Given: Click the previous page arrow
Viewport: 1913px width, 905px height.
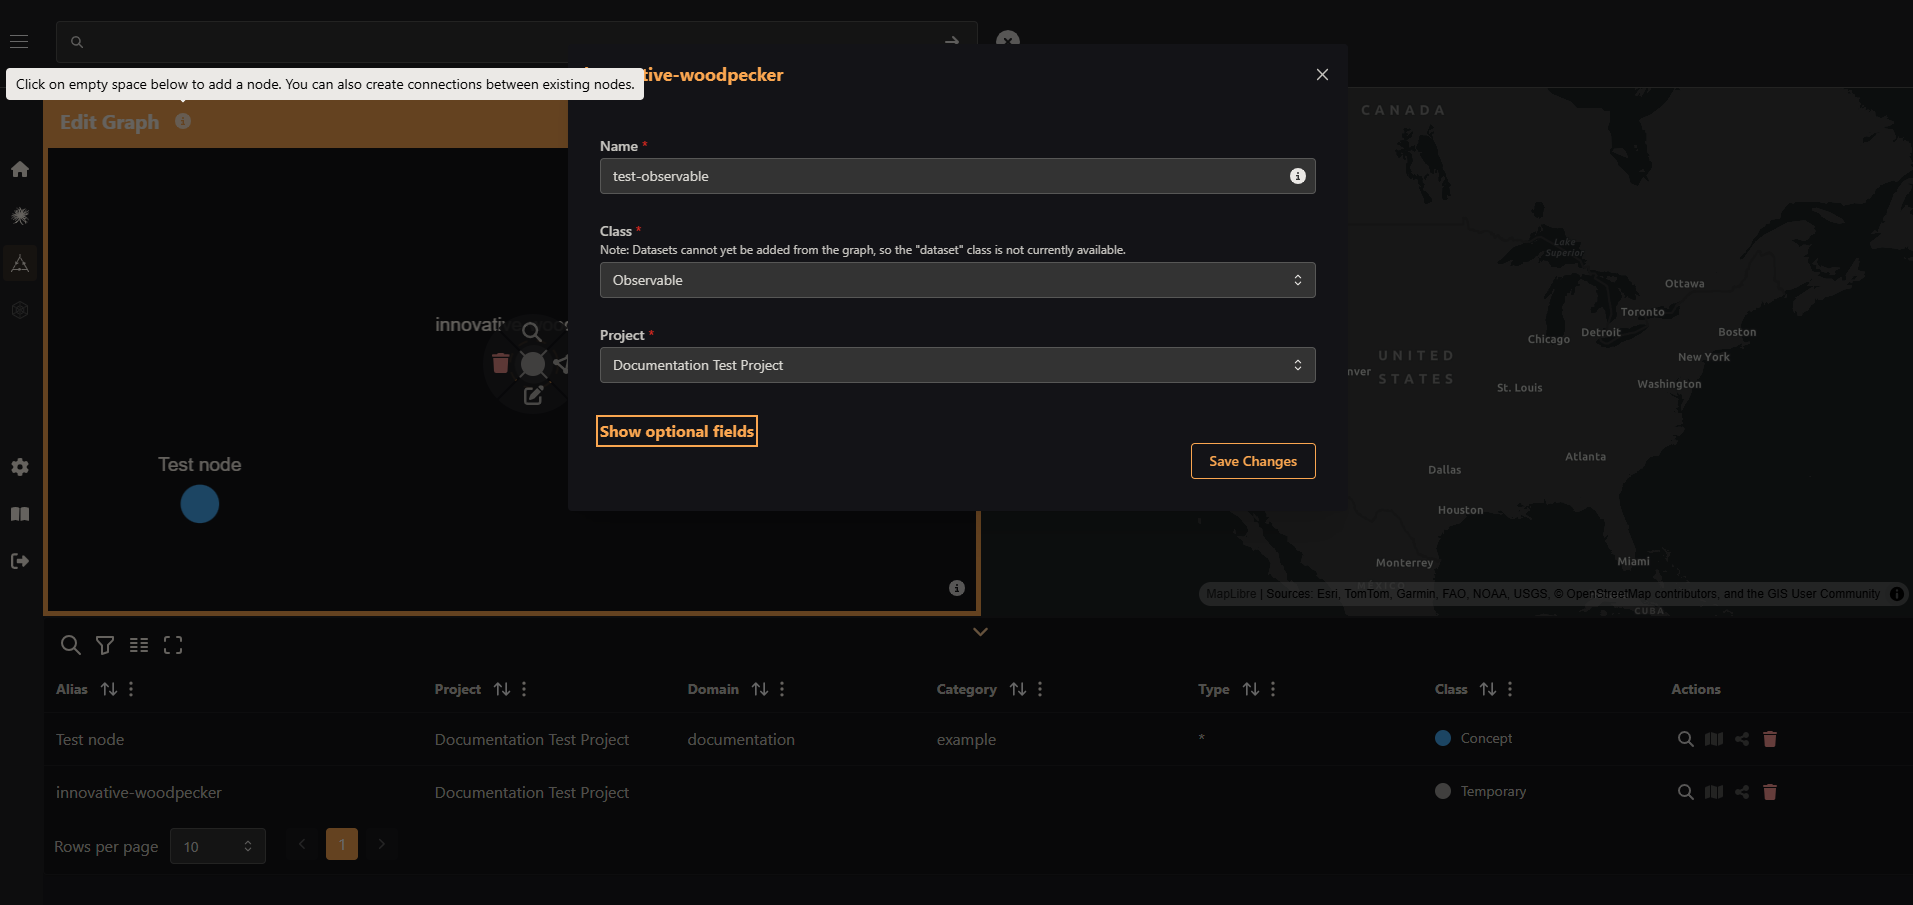Looking at the screenshot, I should 302,844.
